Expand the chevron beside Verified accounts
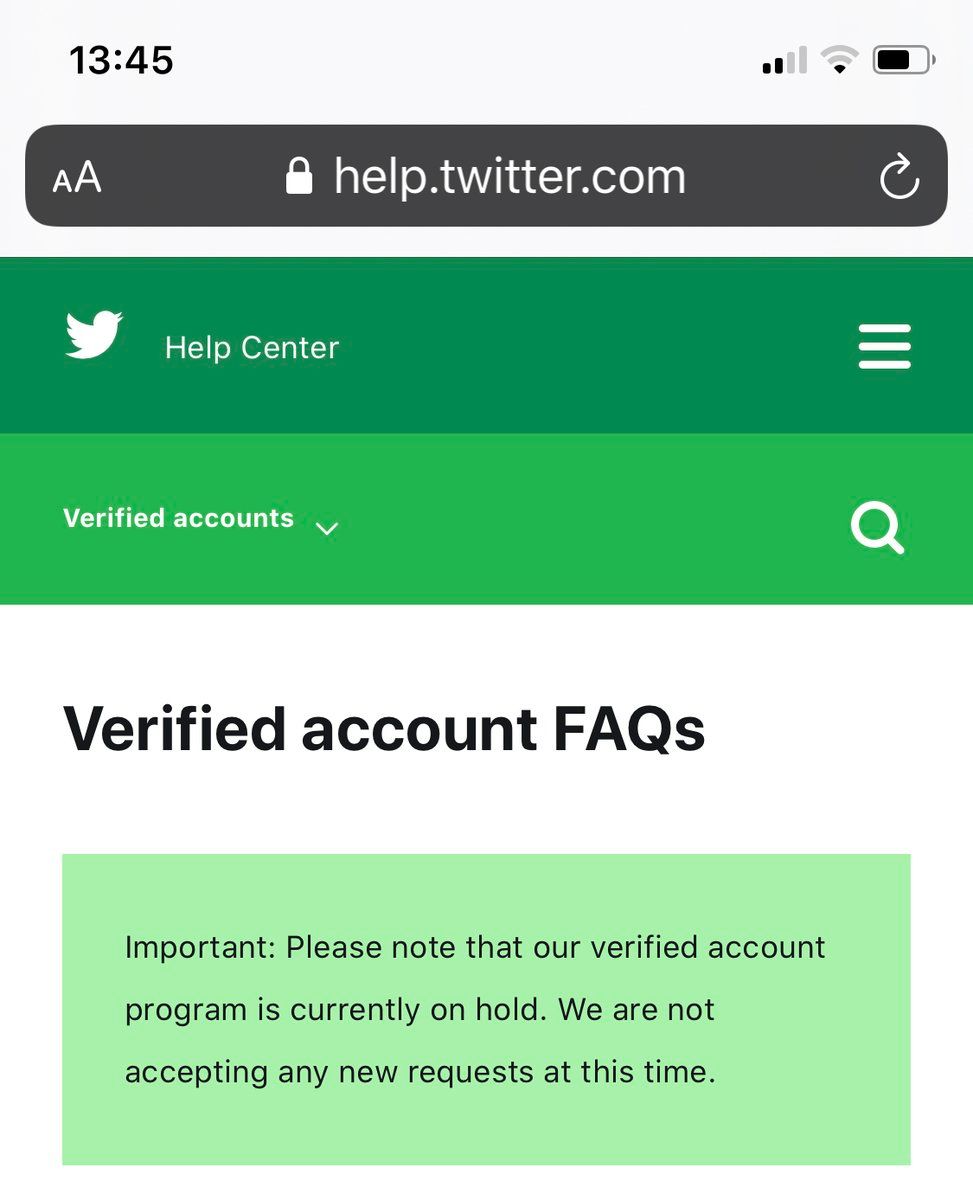The image size is (973, 1200). pos(327,528)
